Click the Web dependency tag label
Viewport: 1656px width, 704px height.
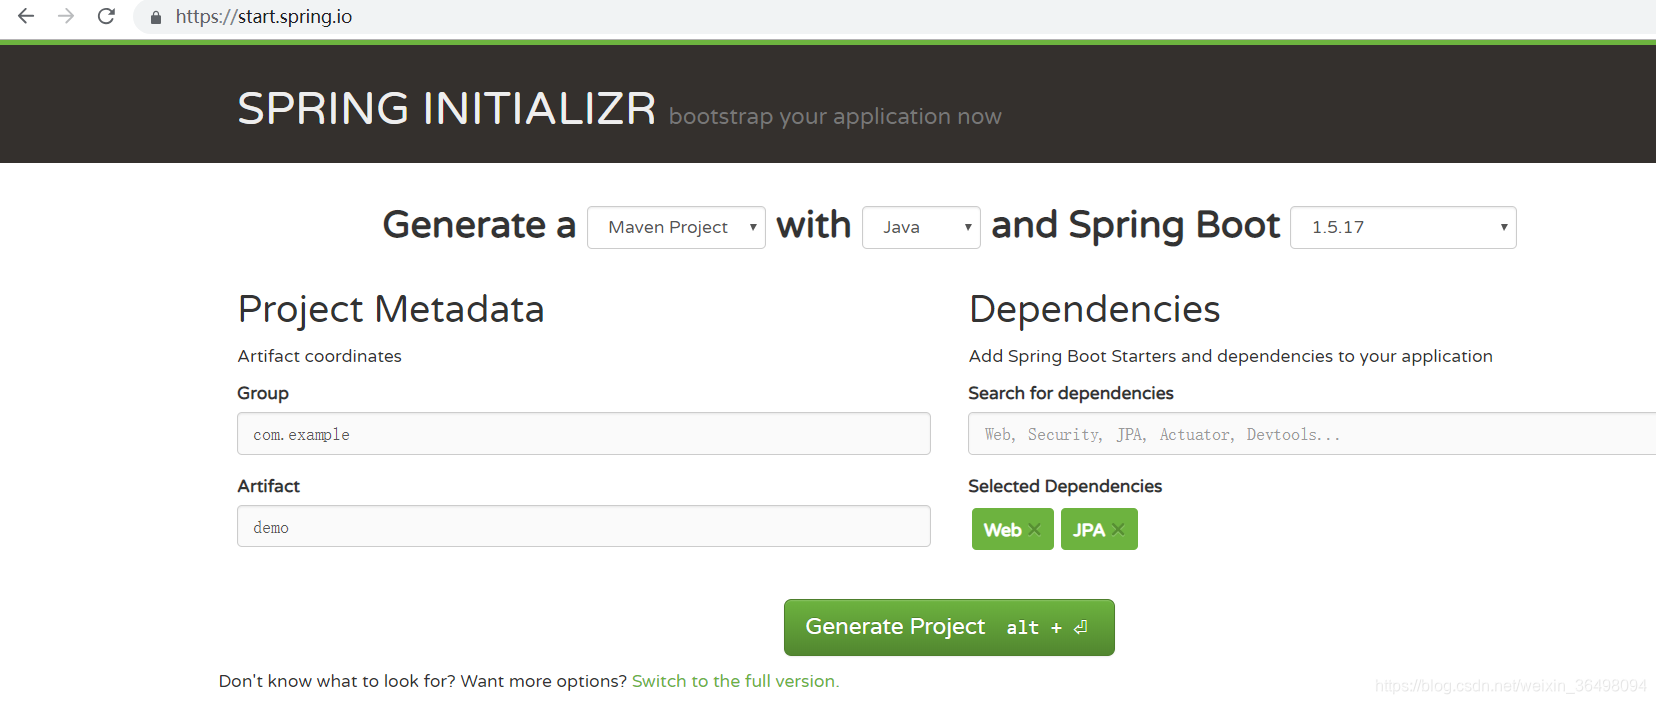1002,530
